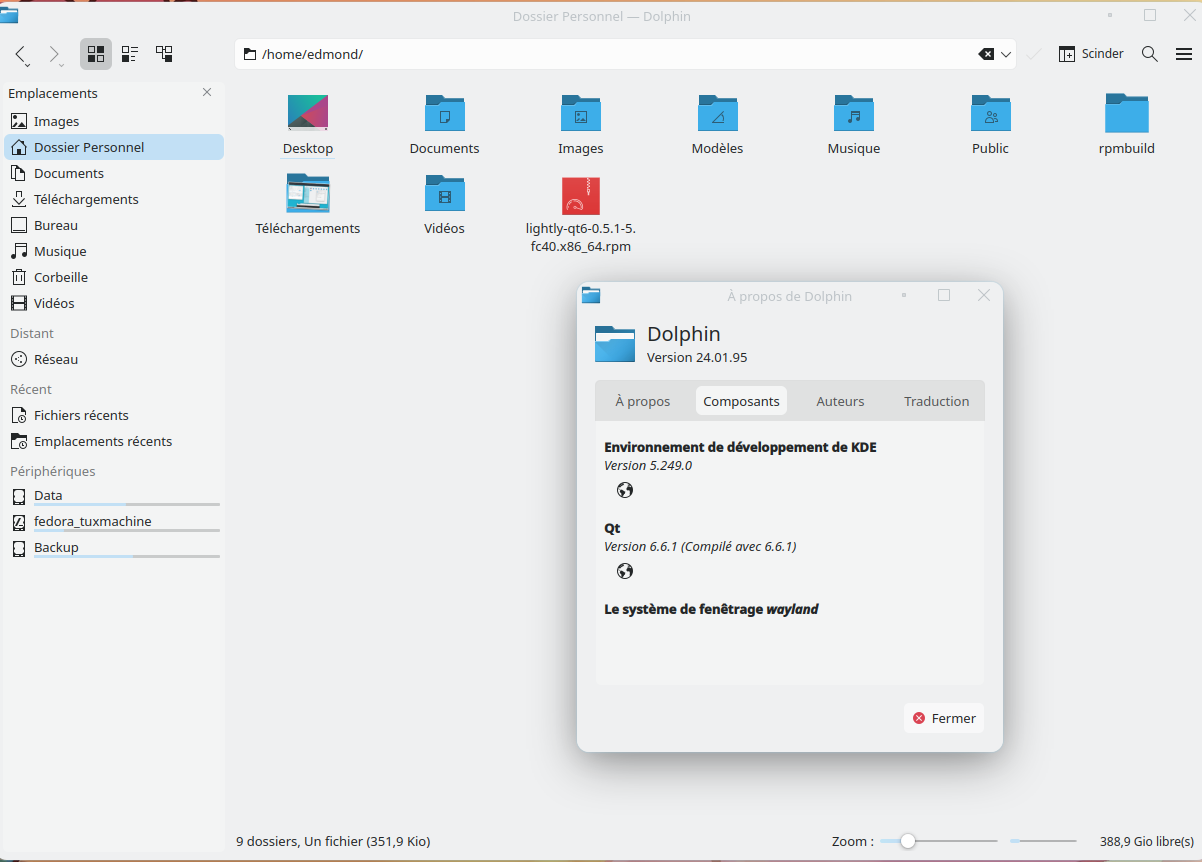Open the search magnifier
This screenshot has width=1202, height=862.
pyautogui.click(x=1150, y=54)
